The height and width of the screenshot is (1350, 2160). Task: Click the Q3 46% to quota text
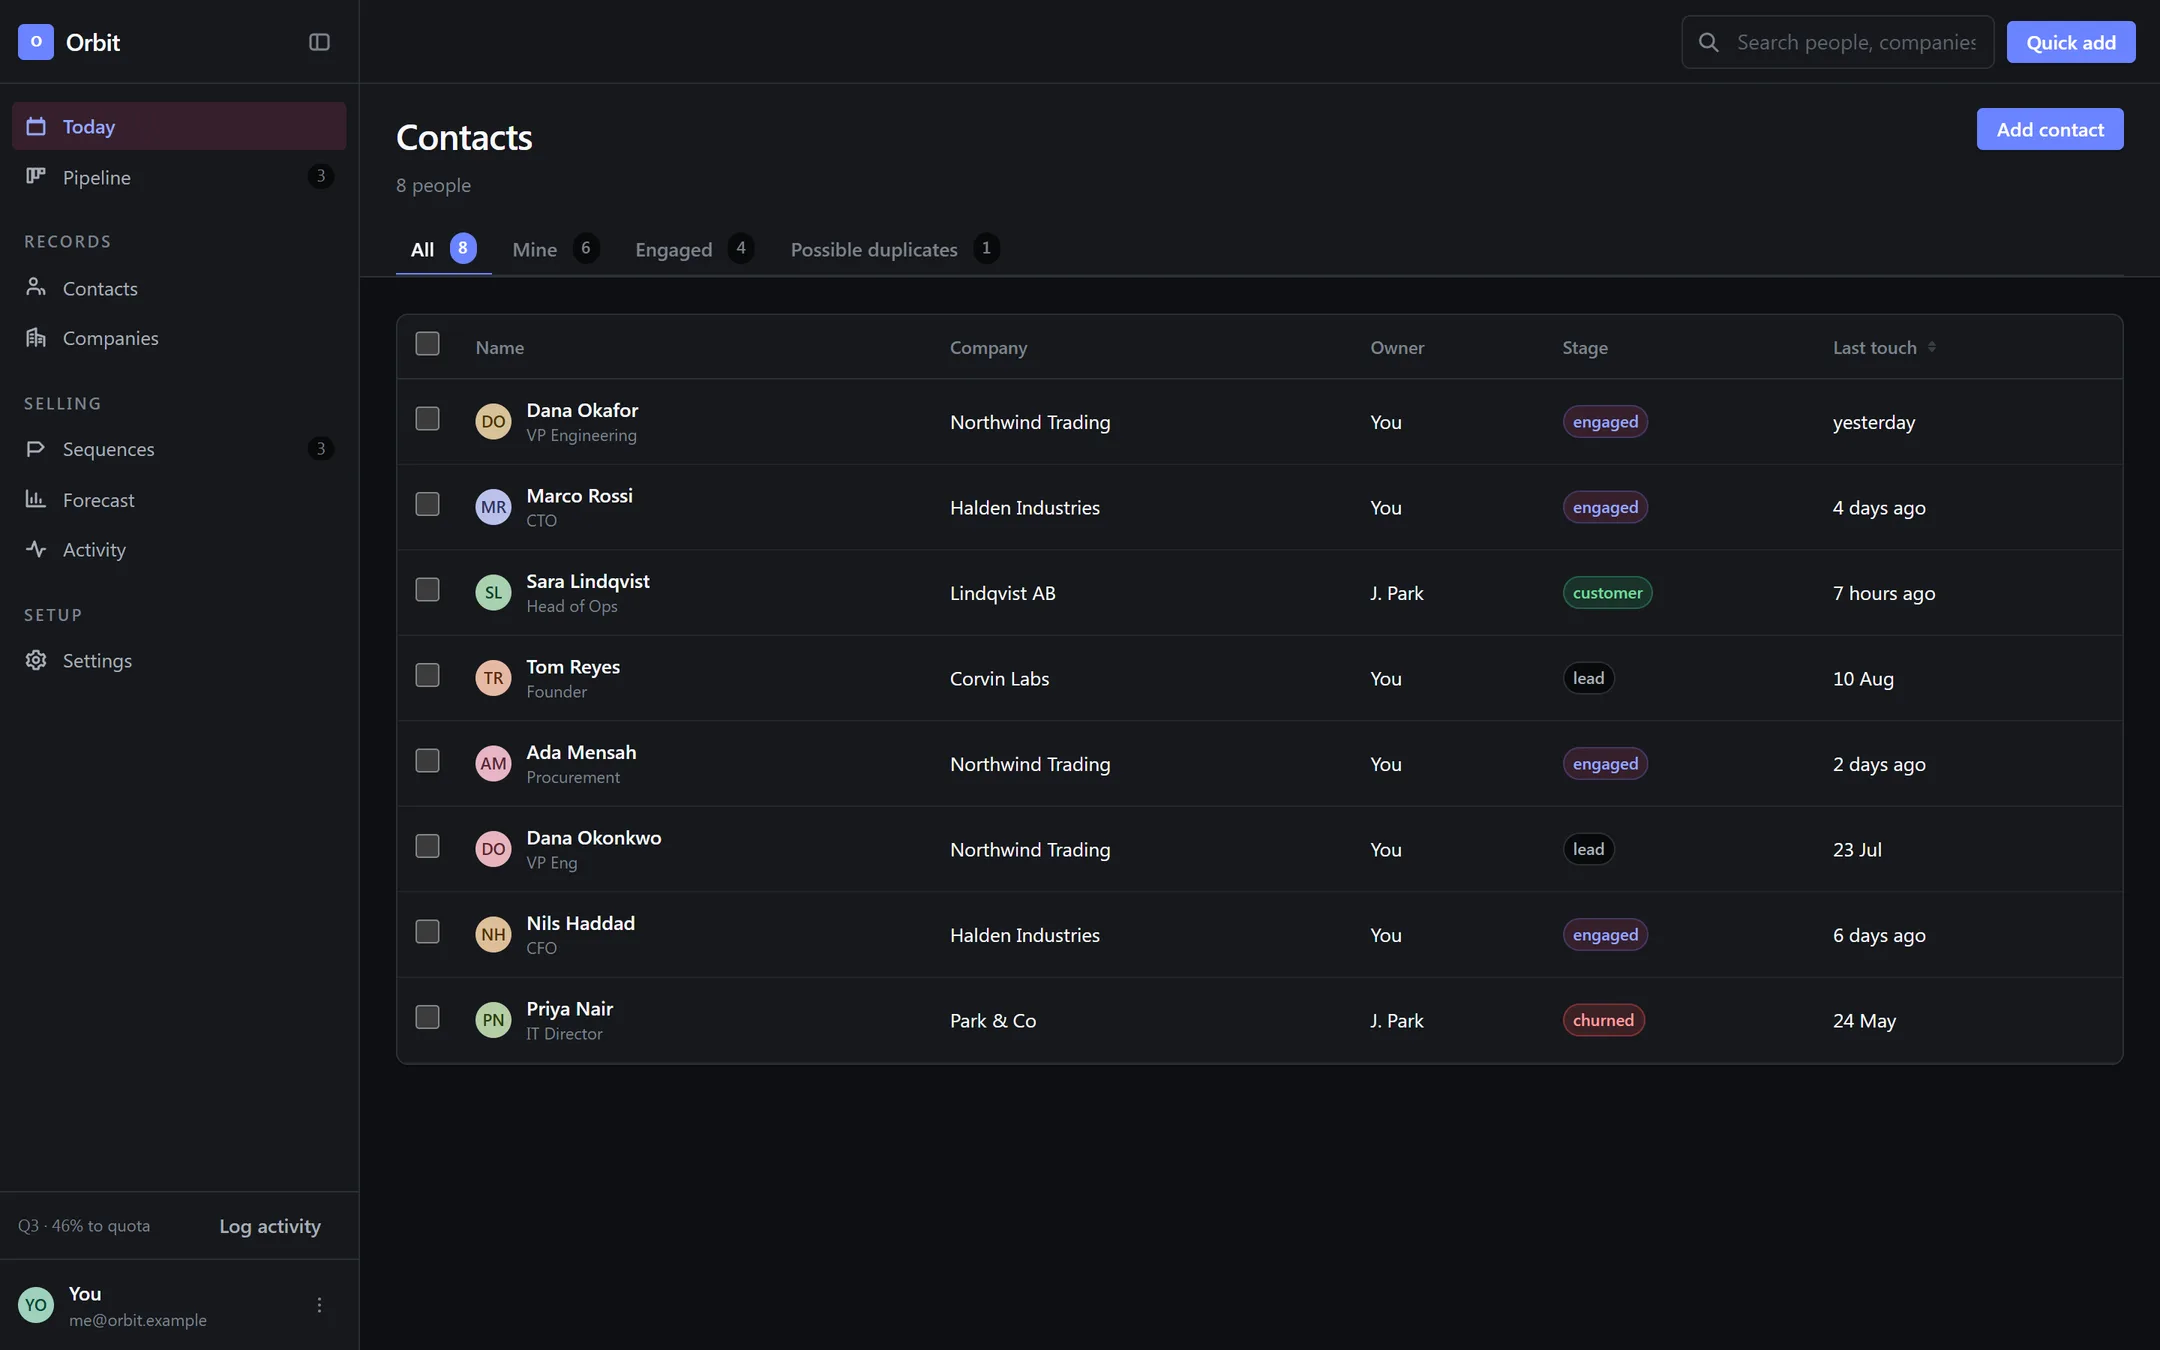(x=84, y=1226)
